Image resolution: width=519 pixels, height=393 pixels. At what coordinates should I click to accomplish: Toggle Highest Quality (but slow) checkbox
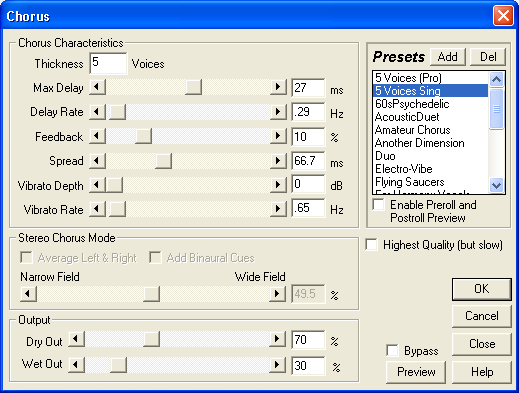371,245
